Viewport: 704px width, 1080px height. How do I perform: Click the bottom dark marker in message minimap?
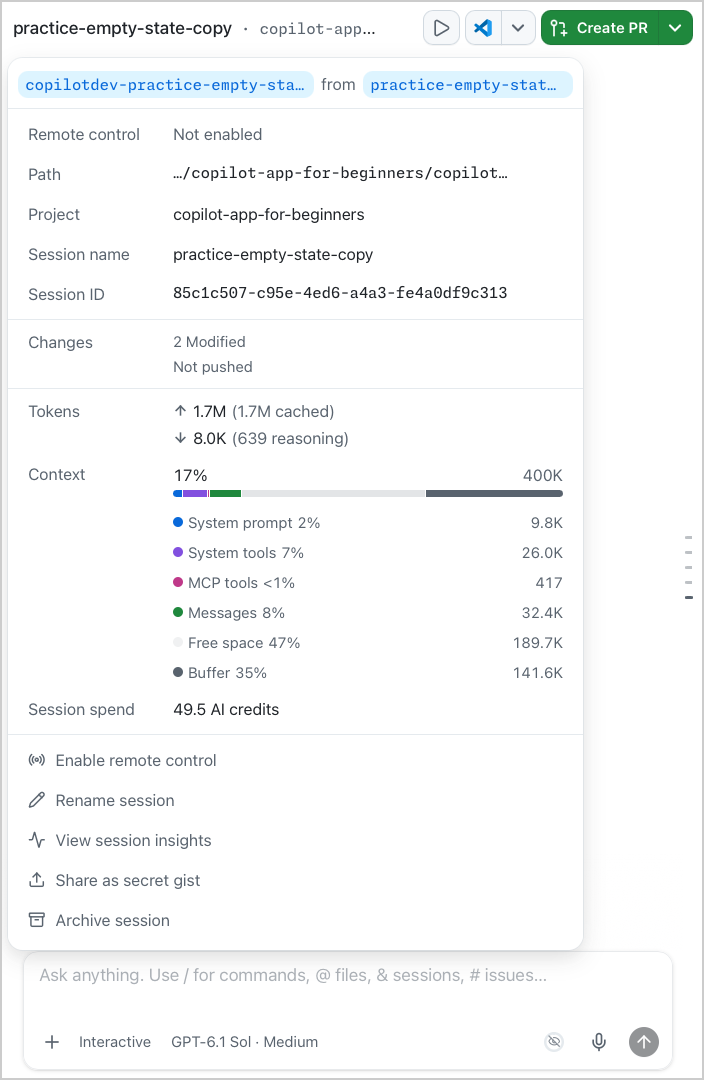(x=689, y=597)
